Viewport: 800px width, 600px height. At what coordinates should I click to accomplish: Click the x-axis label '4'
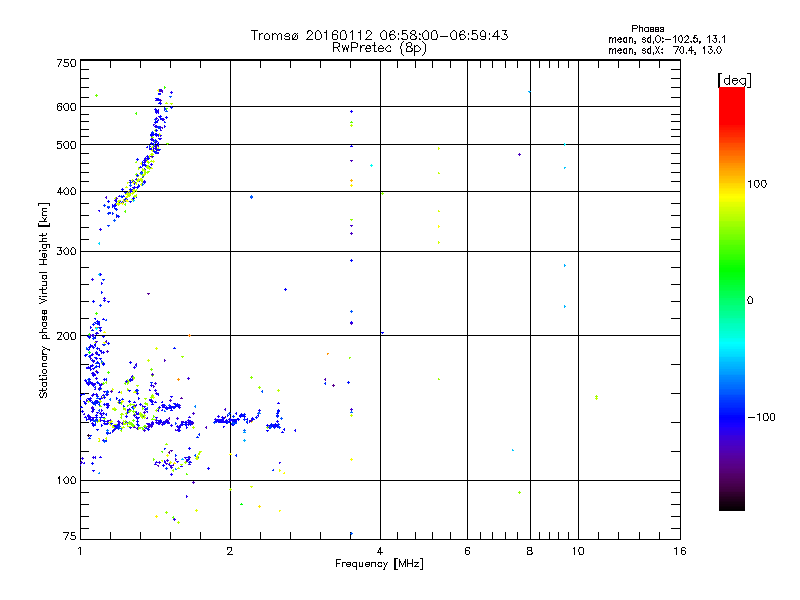point(380,551)
